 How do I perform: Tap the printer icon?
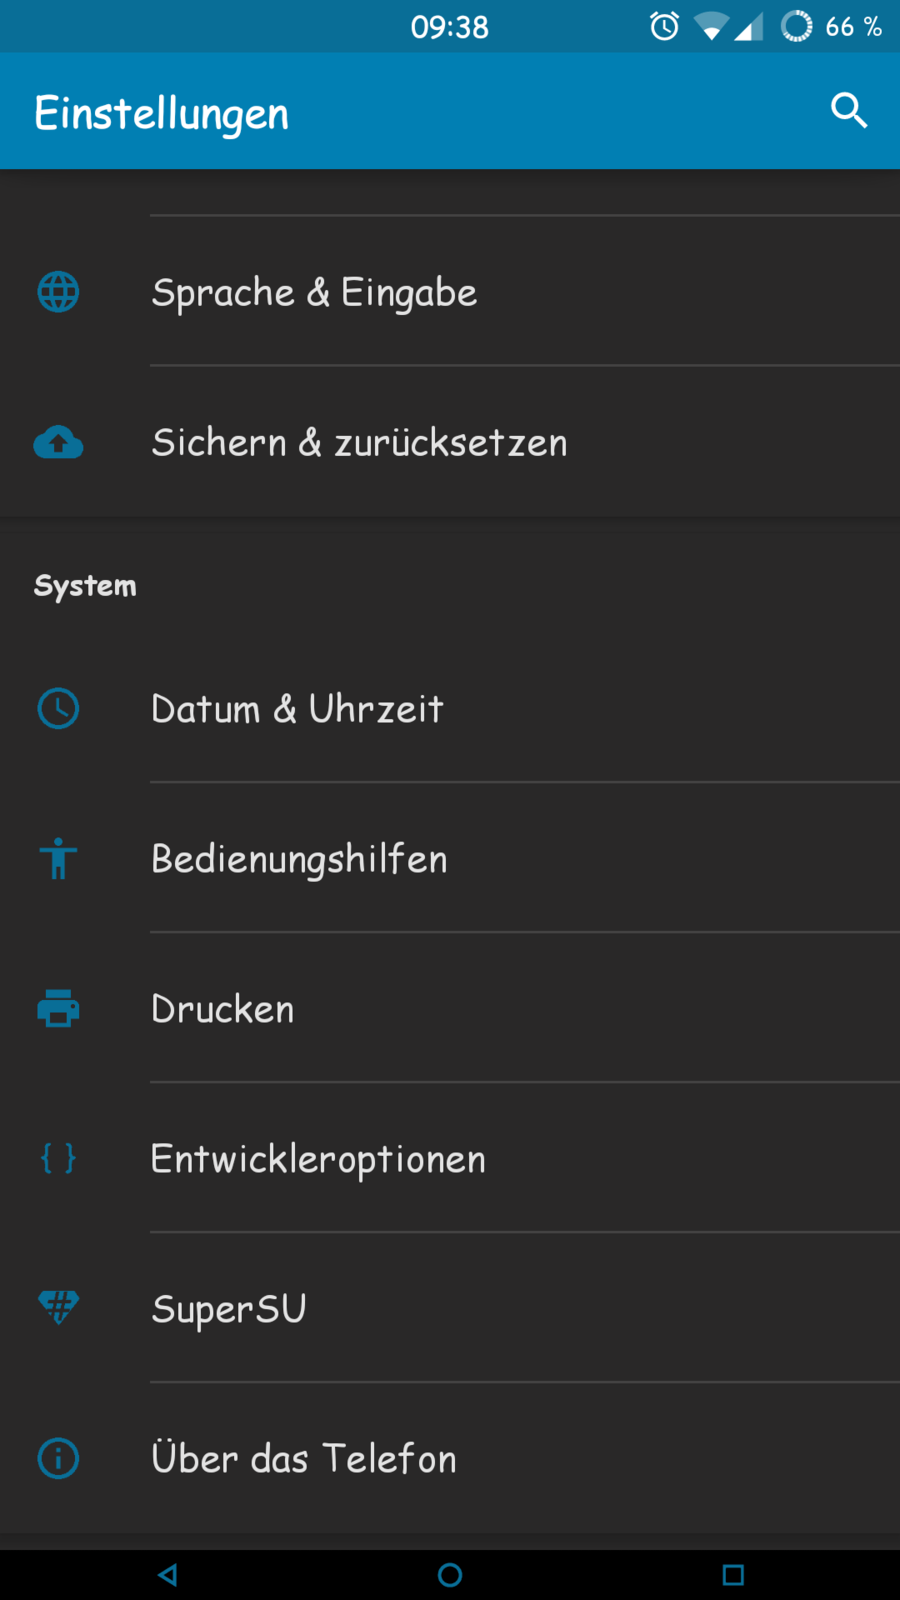58,1008
